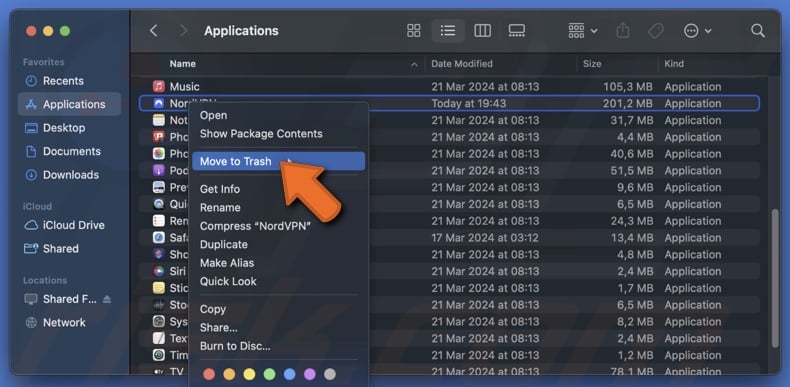This screenshot has height=387, width=790.
Task: Select the System Settings app icon
Action: tap(159, 321)
